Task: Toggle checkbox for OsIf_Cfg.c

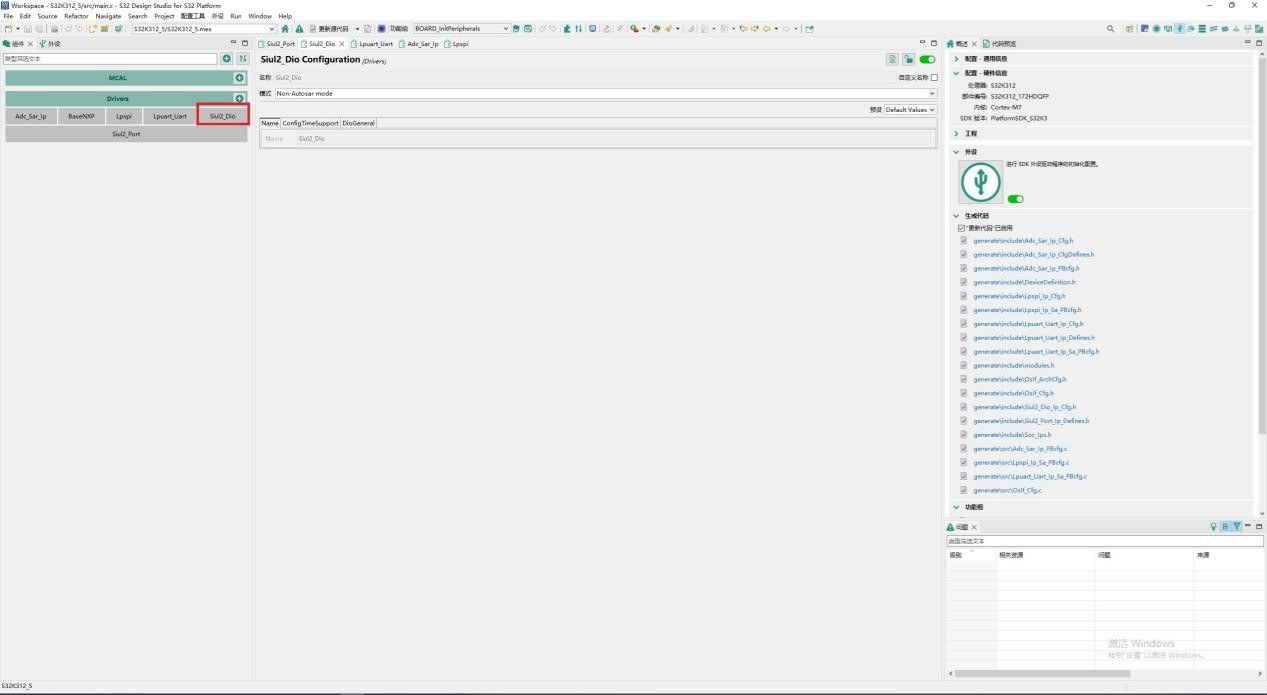Action: 964,490
